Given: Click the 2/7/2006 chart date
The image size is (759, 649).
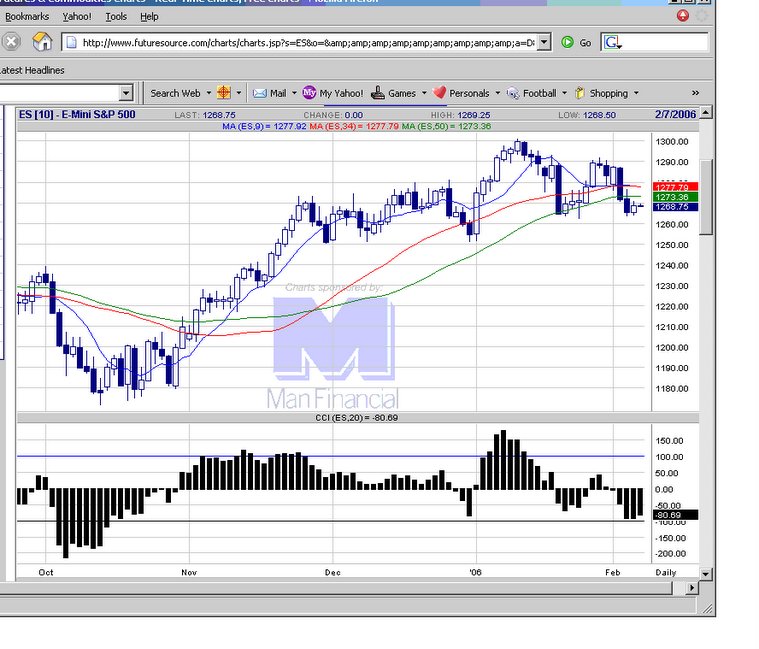Looking at the screenshot, I should click(x=675, y=115).
